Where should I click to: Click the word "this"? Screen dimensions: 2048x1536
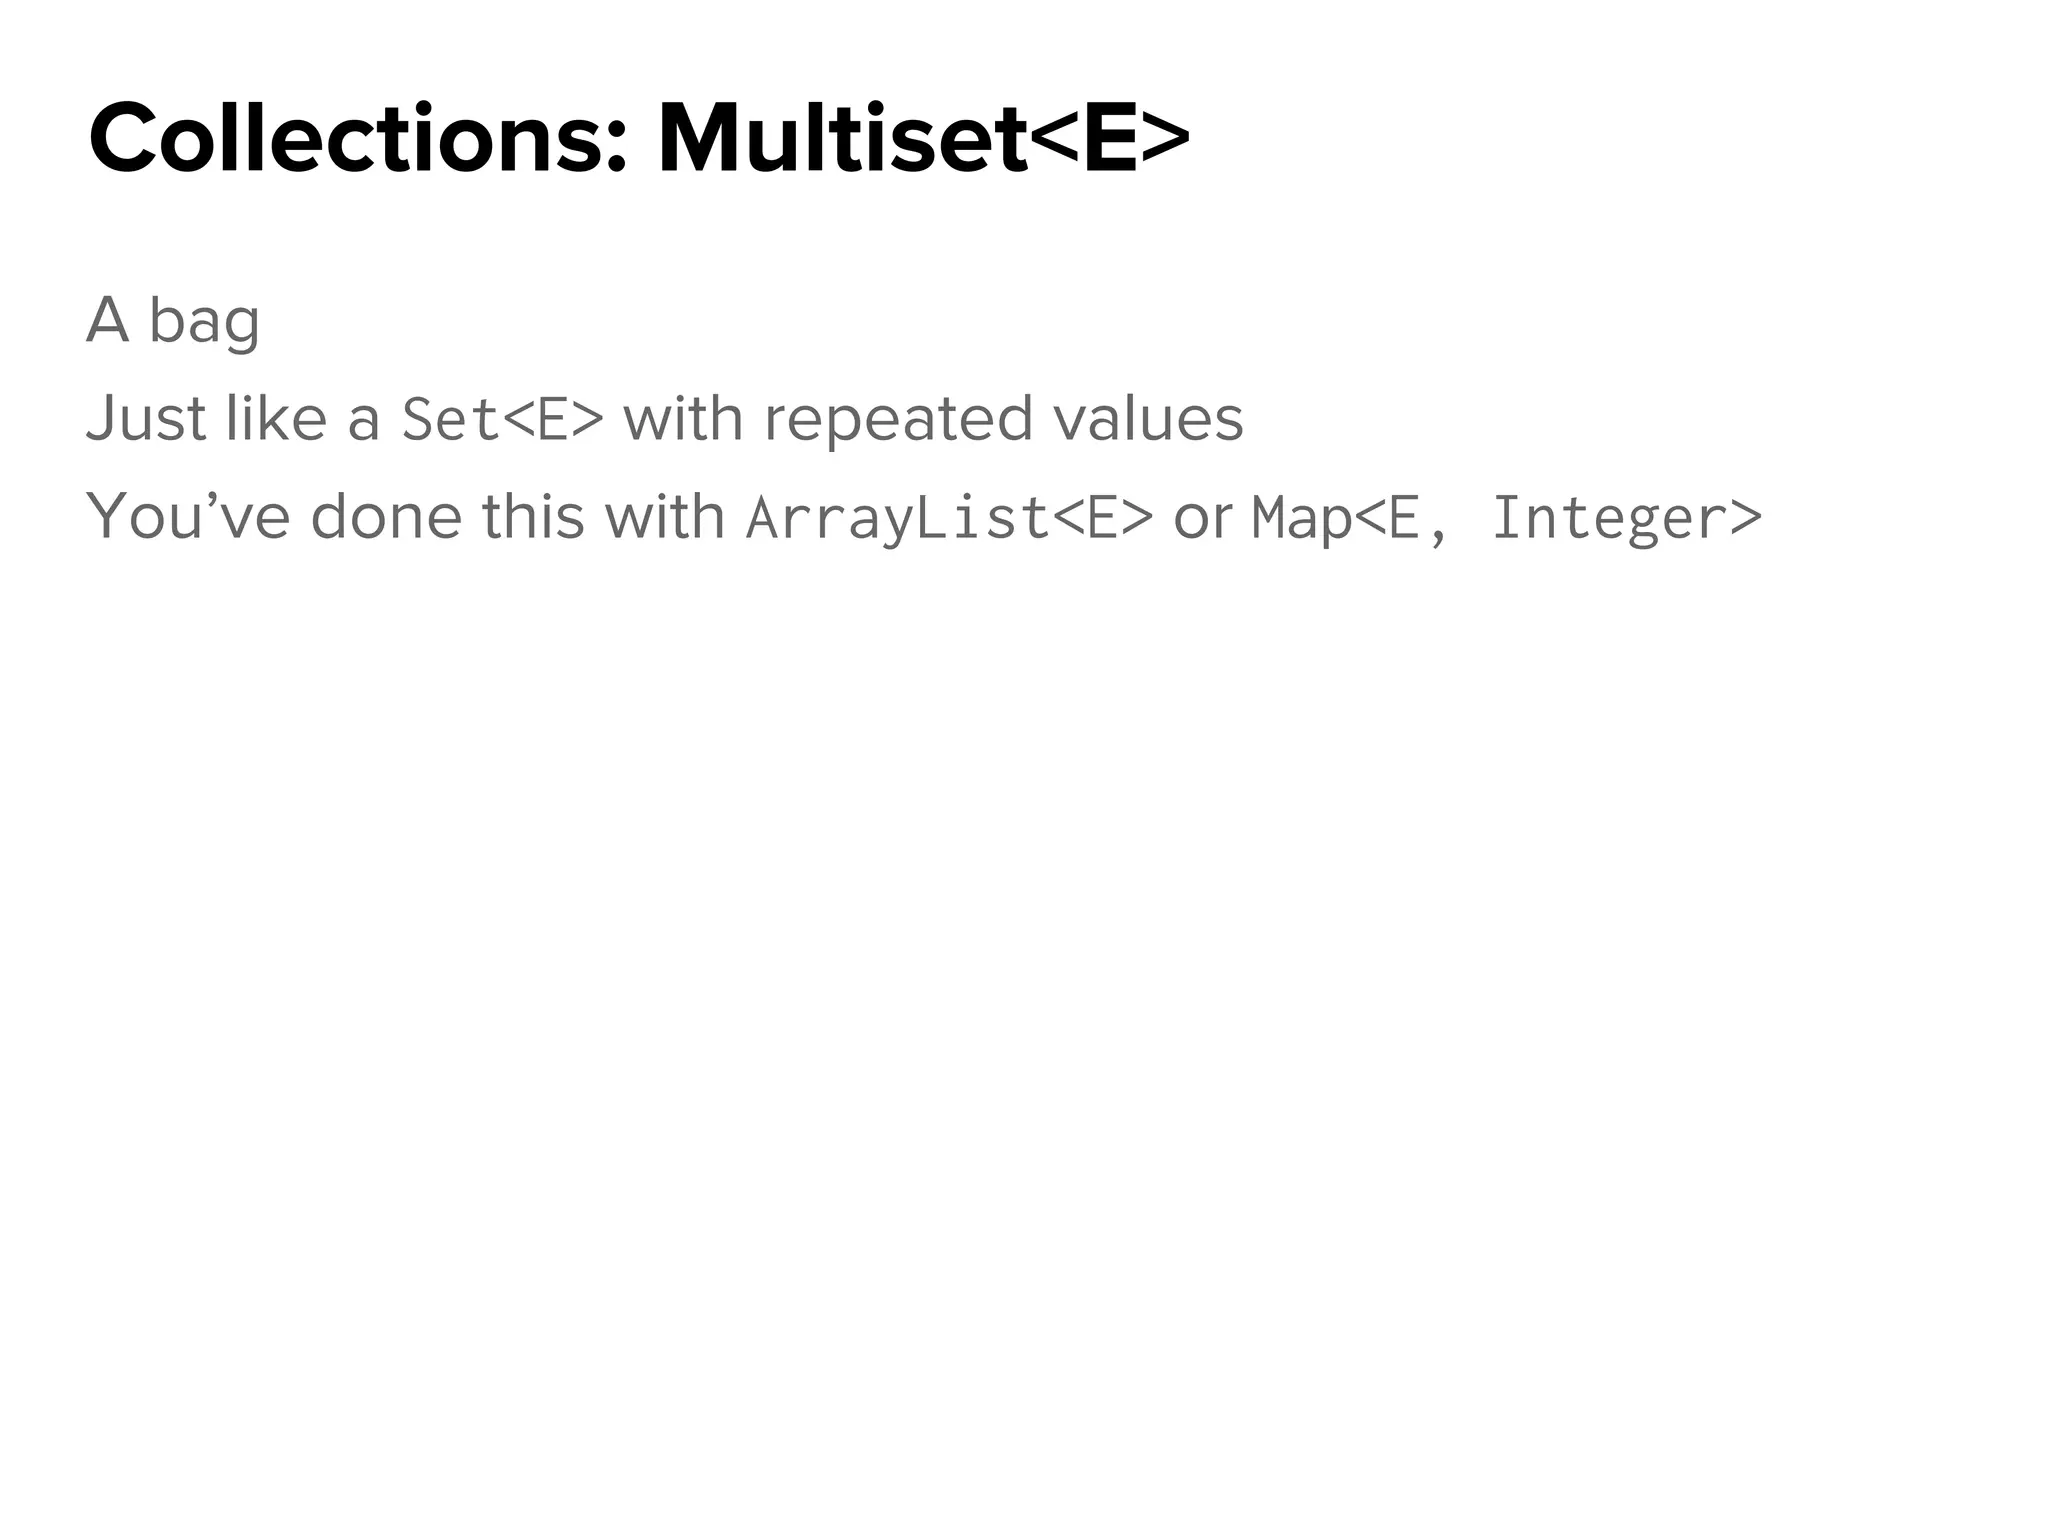pos(533,516)
